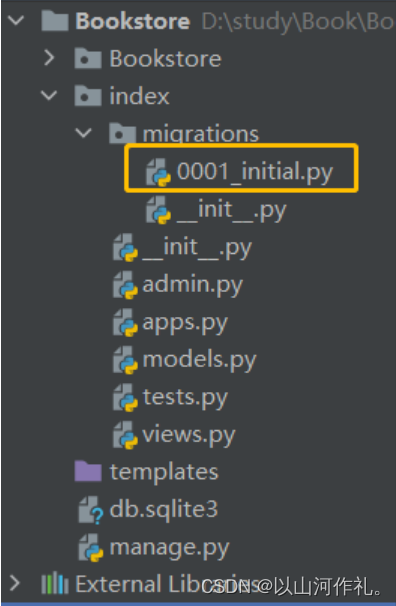Select views.py in the index folder

[189, 435]
